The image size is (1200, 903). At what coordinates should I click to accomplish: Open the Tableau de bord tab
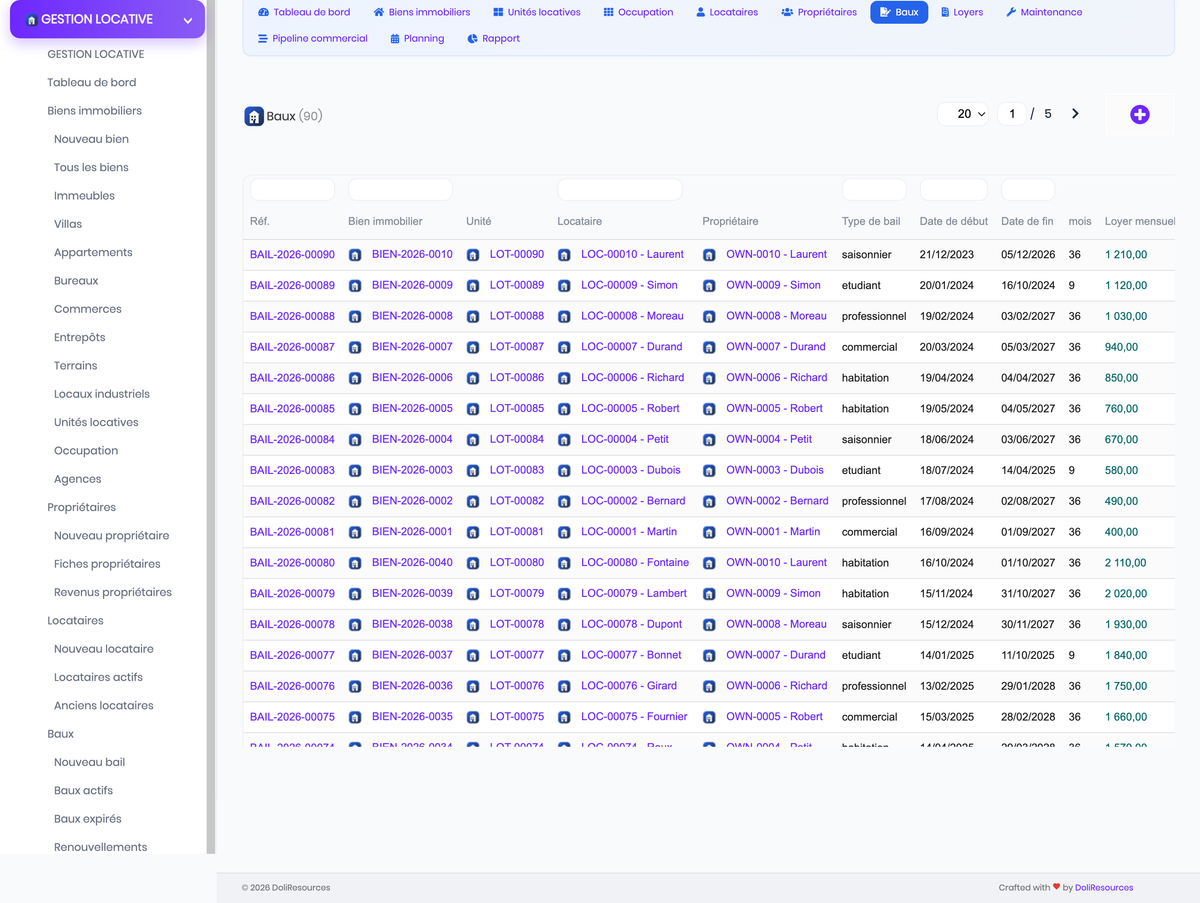click(304, 12)
